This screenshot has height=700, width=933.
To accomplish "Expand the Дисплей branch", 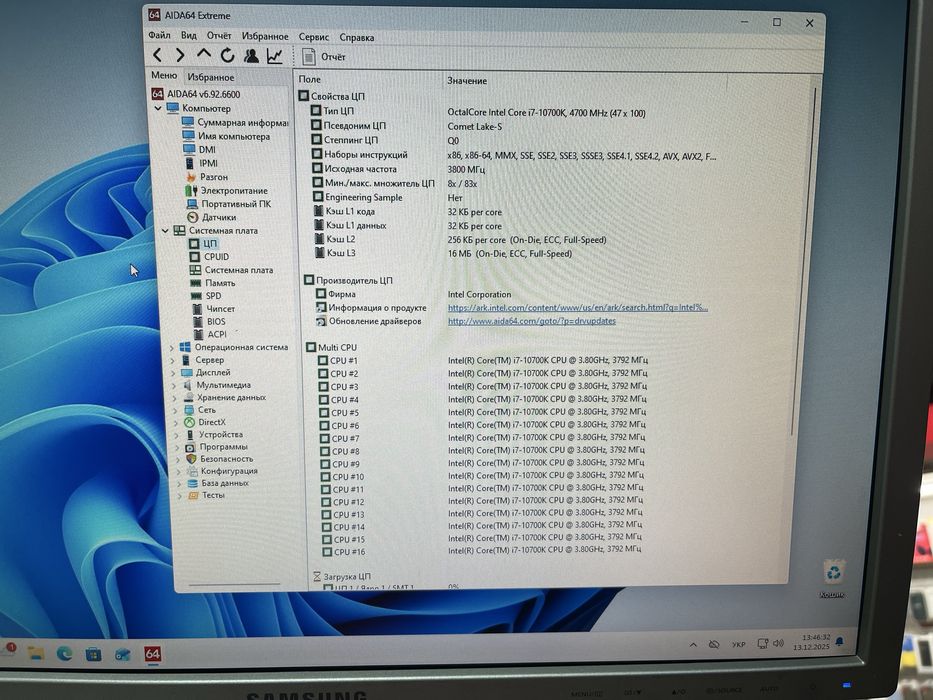I will pos(173,373).
